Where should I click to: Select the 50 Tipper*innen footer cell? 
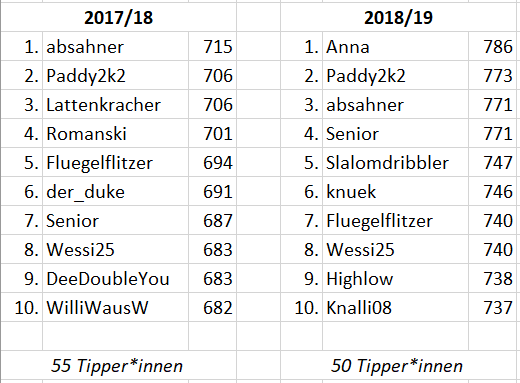(x=398, y=365)
